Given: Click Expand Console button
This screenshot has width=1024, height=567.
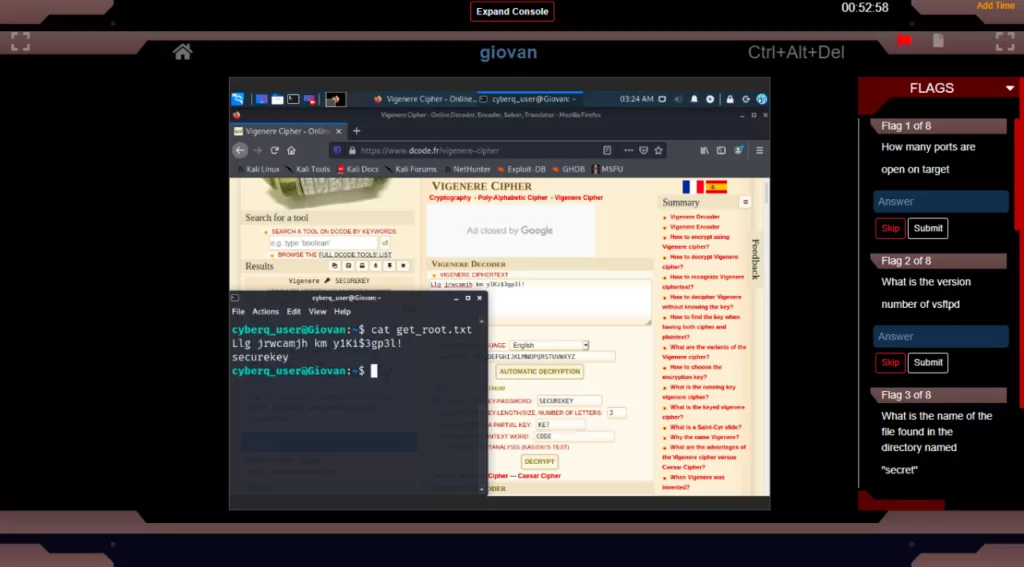Looking at the screenshot, I should click(x=512, y=11).
